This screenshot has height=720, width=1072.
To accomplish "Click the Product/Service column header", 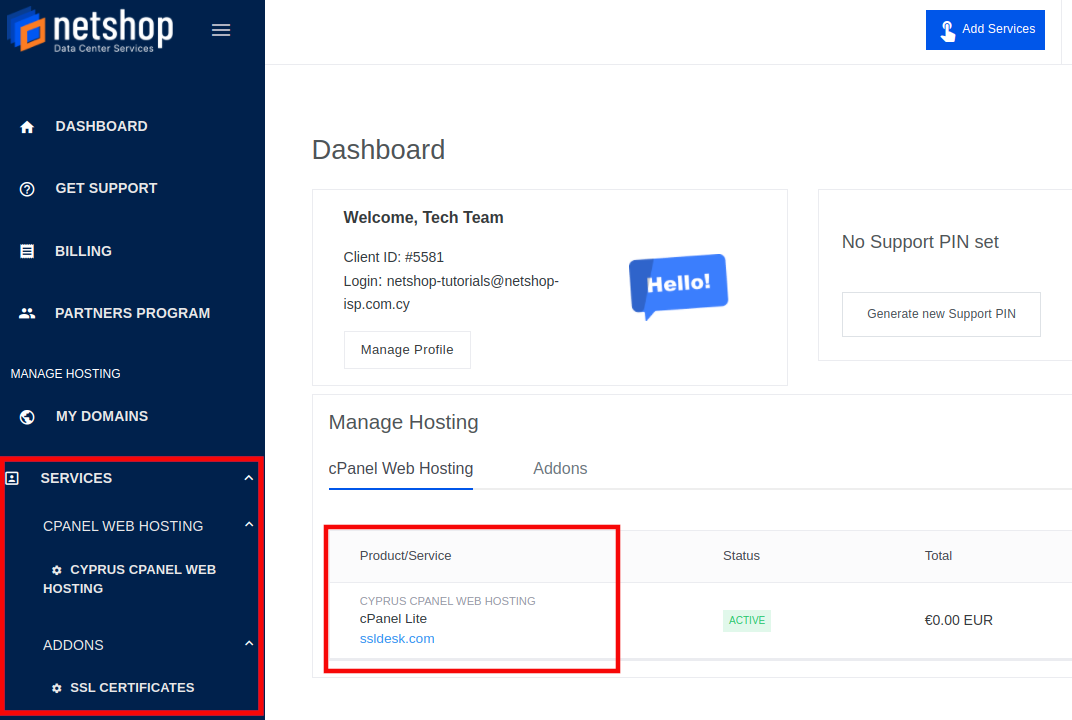I will [405, 556].
